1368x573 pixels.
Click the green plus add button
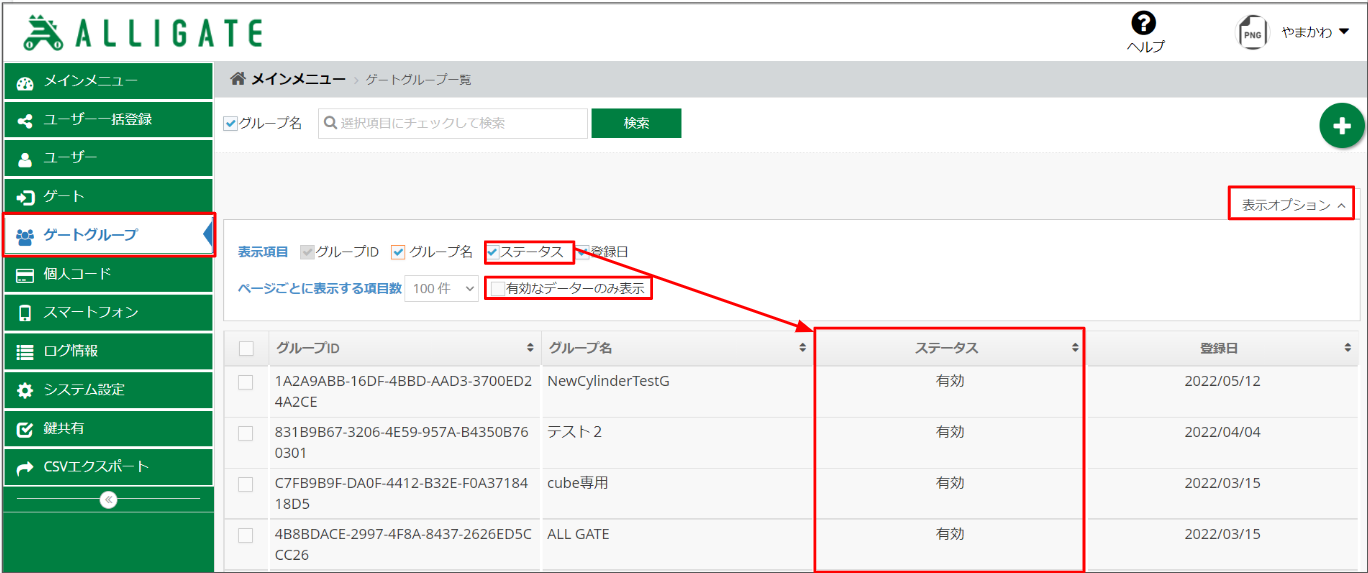coord(1341,126)
